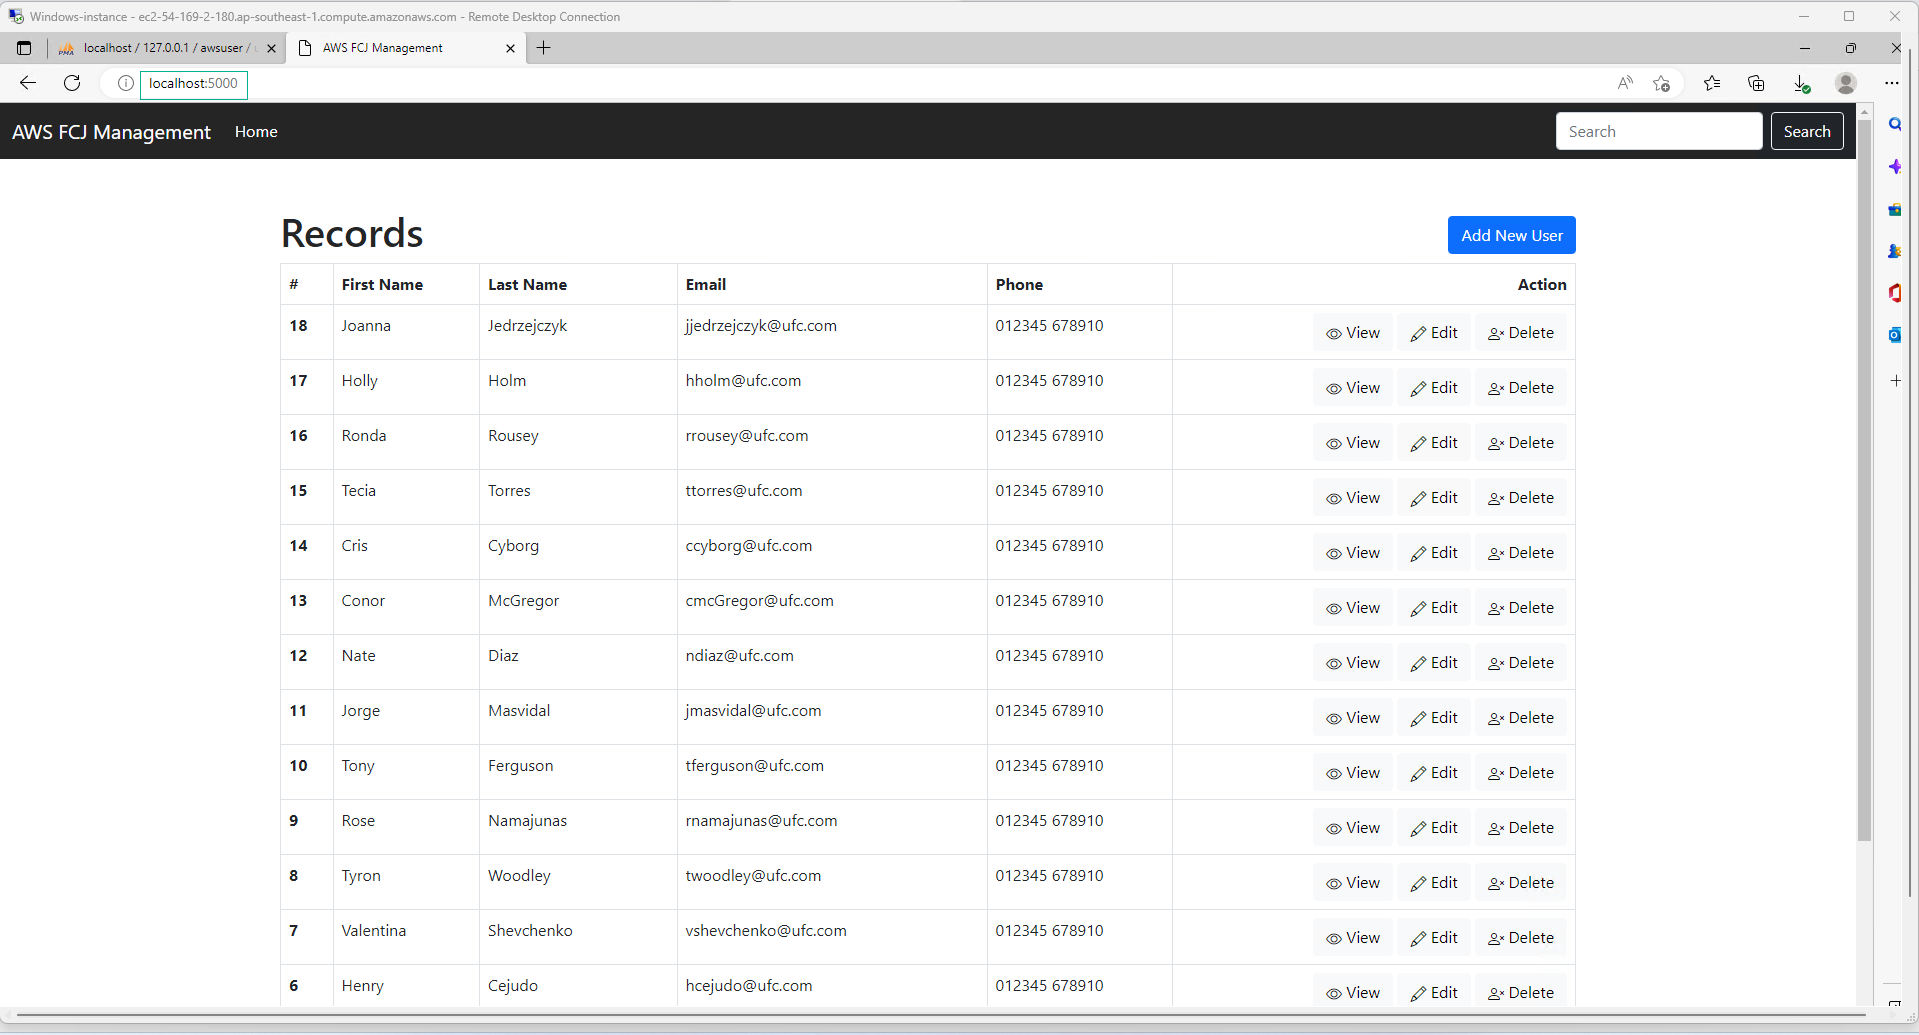View record for Holly Holm
Viewport: 1919px width, 1035px height.
[x=1352, y=388]
